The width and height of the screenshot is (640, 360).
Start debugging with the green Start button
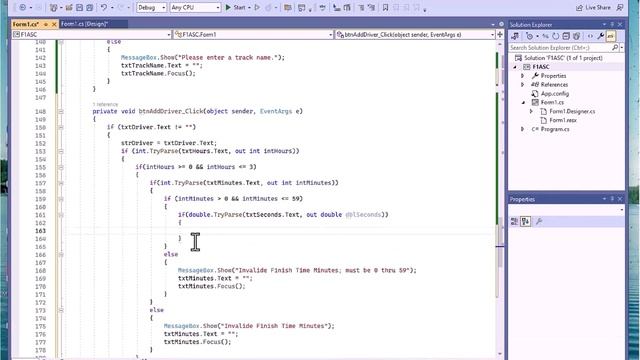tap(236, 7)
